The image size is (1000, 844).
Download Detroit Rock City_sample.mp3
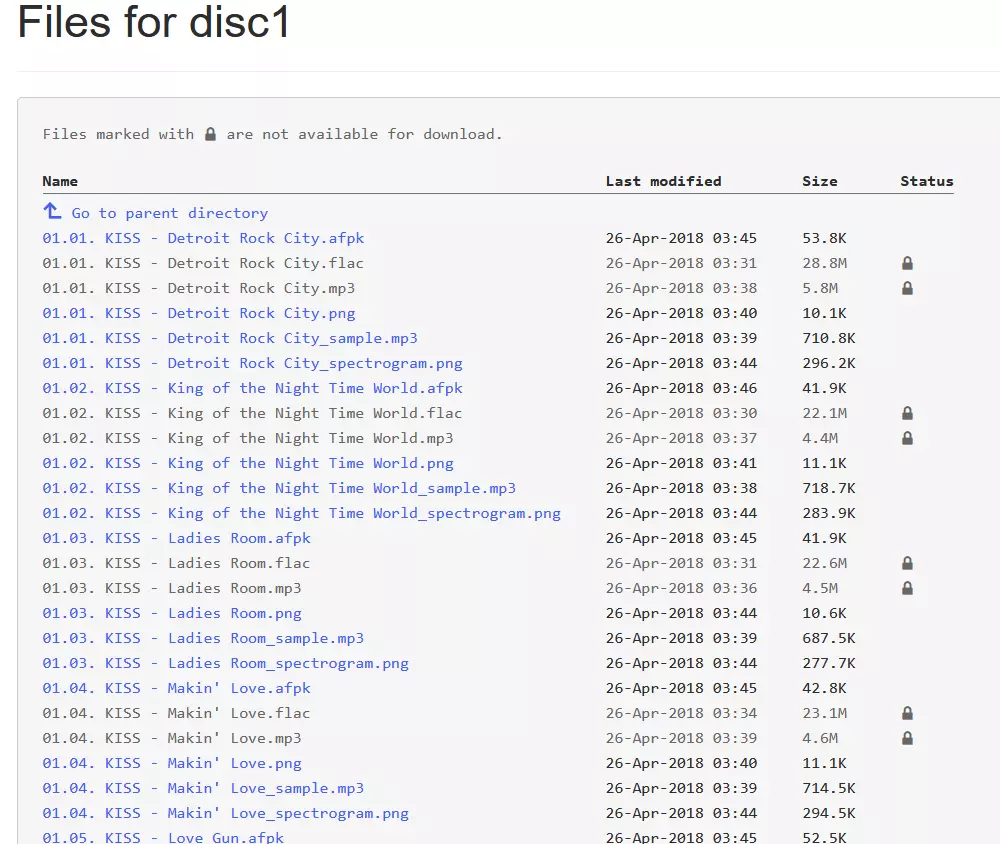click(x=230, y=338)
